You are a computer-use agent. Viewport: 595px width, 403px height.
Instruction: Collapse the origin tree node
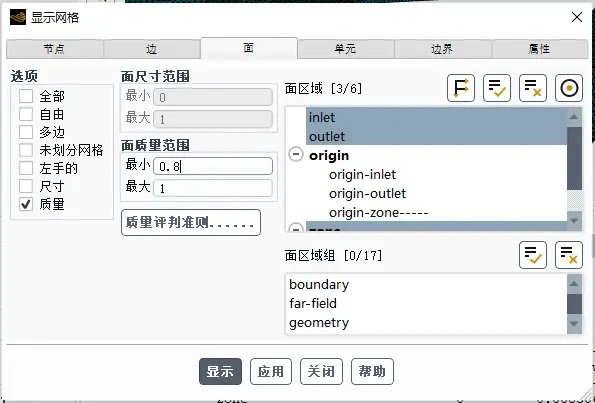(296, 155)
